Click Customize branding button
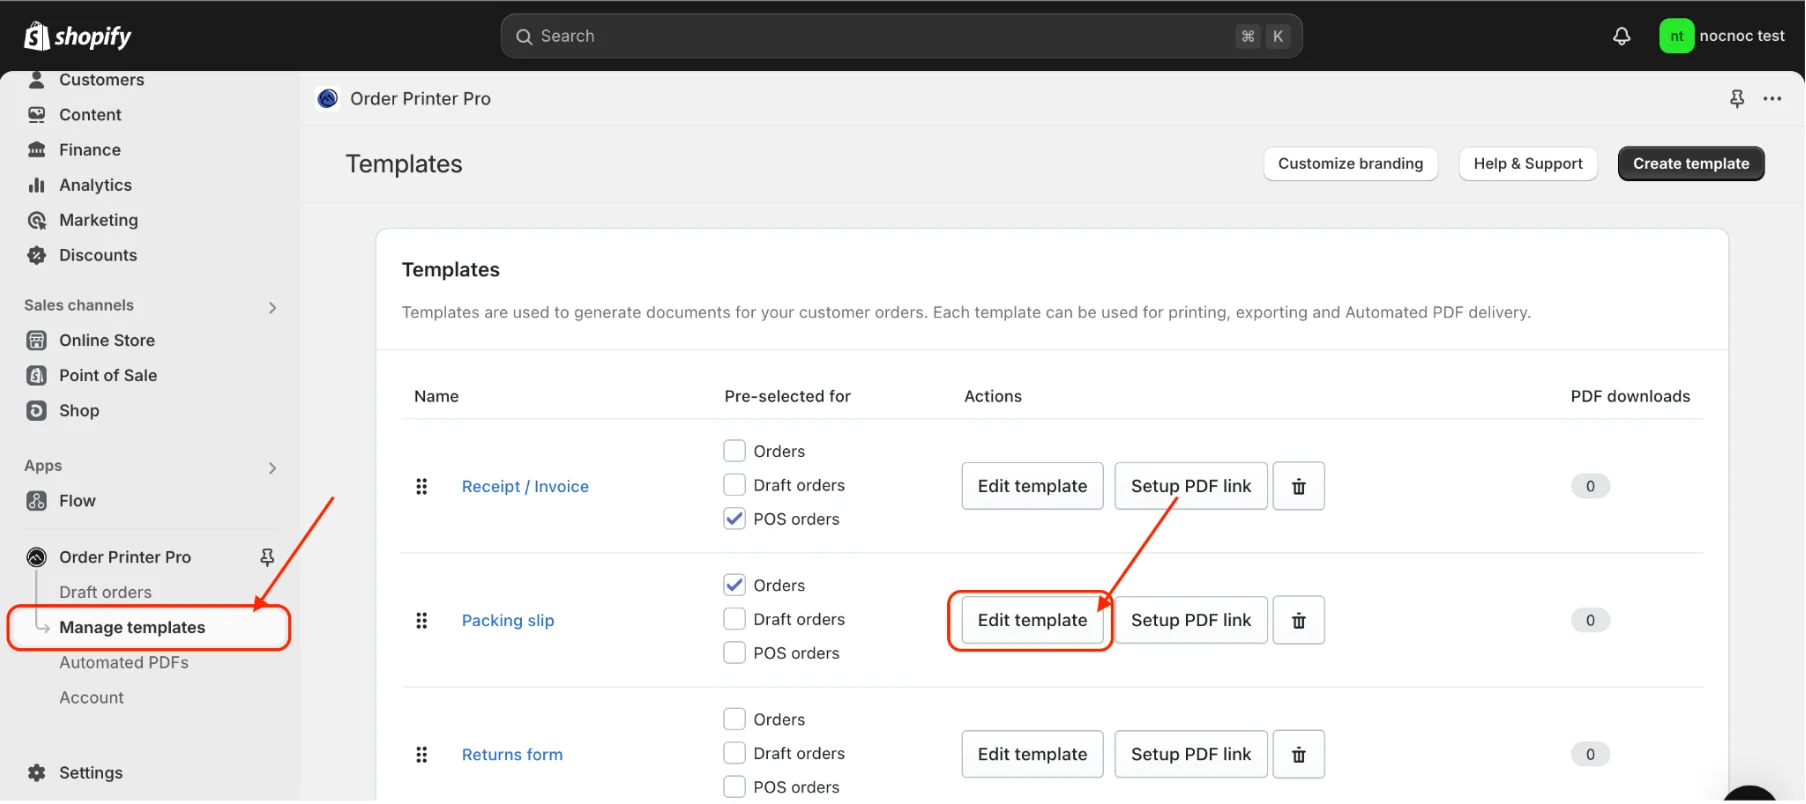 coord(1350,164)
